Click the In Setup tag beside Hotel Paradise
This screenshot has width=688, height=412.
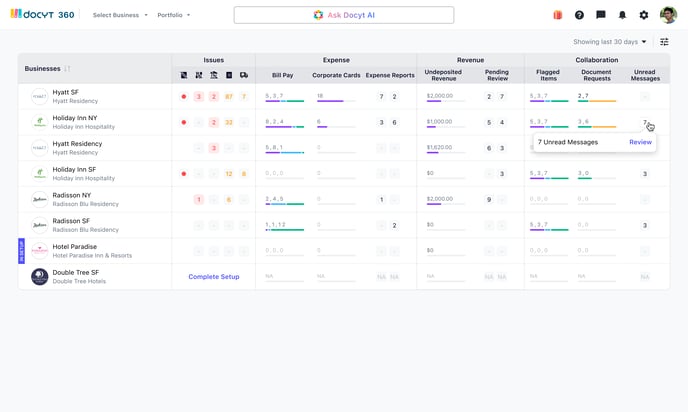[x=21, y=251]
